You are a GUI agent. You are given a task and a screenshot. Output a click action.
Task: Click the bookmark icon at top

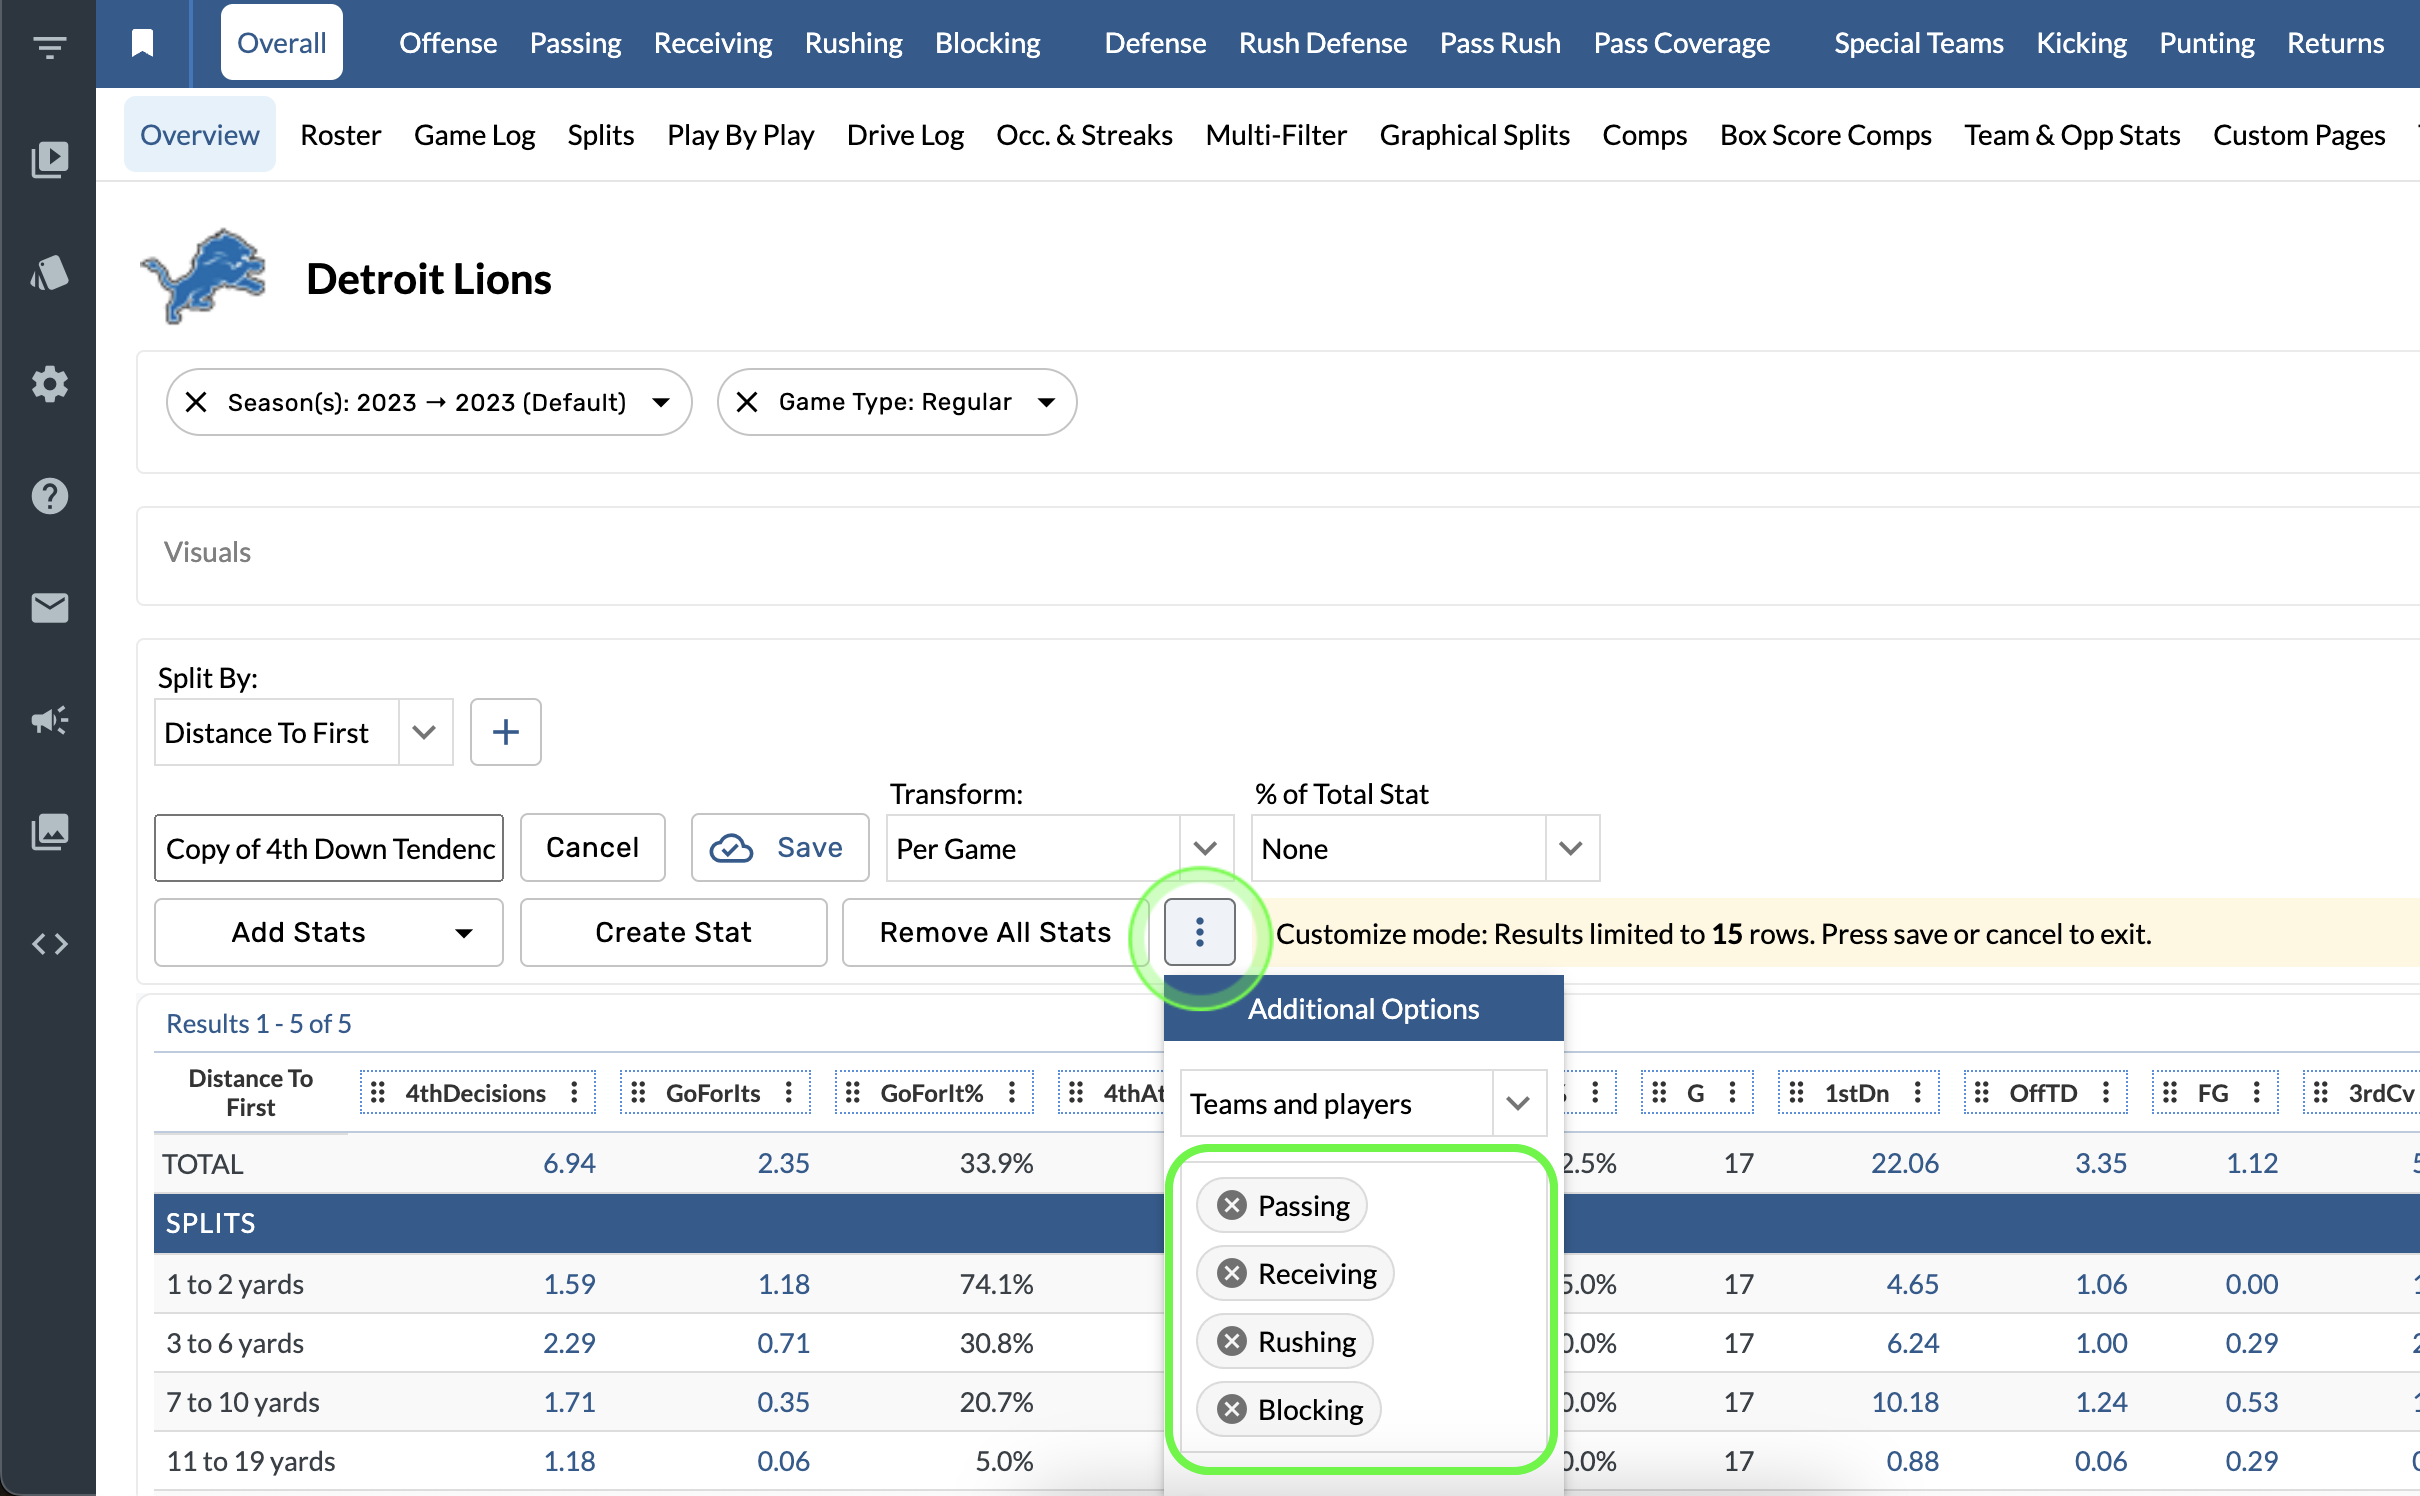click(141, 42)
